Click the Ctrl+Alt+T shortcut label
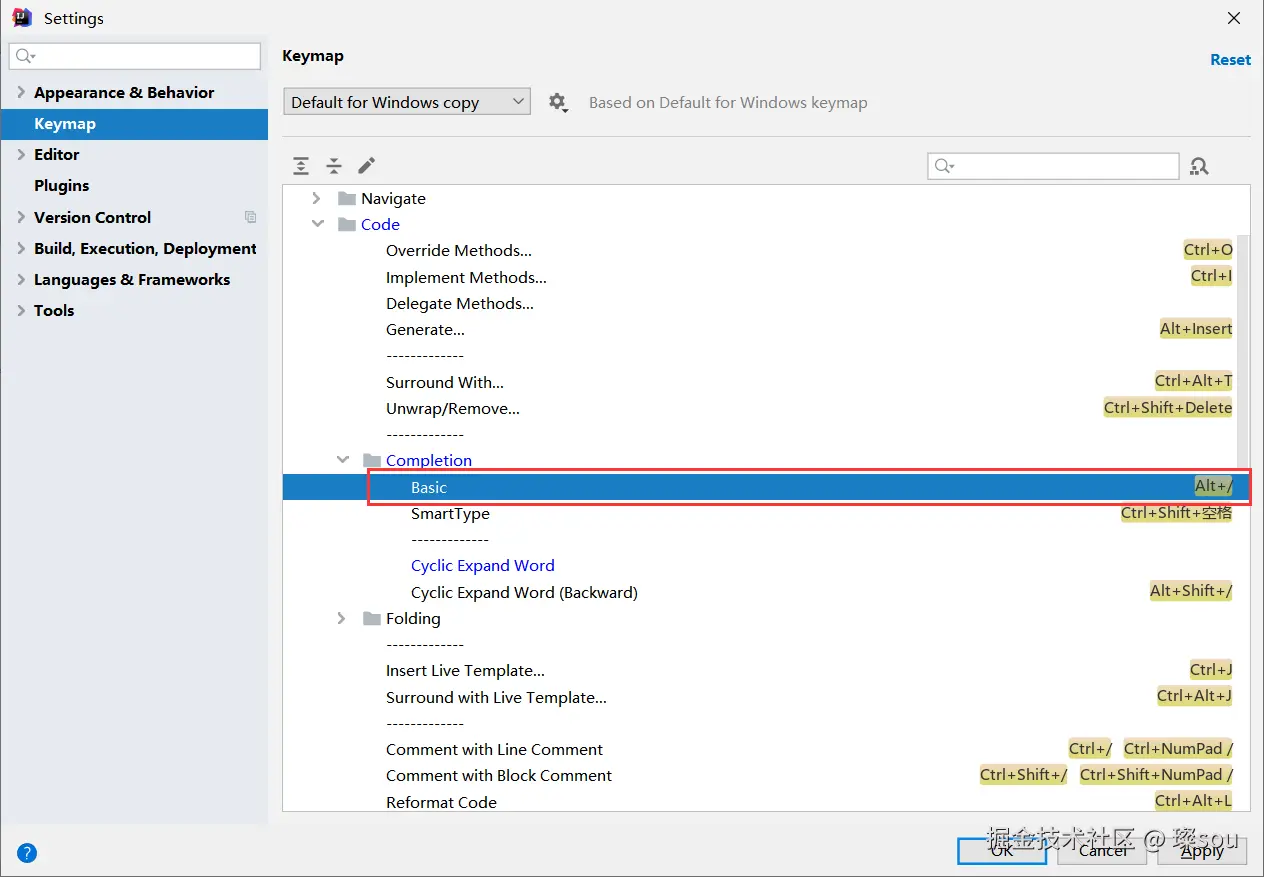 (1193, 380)
